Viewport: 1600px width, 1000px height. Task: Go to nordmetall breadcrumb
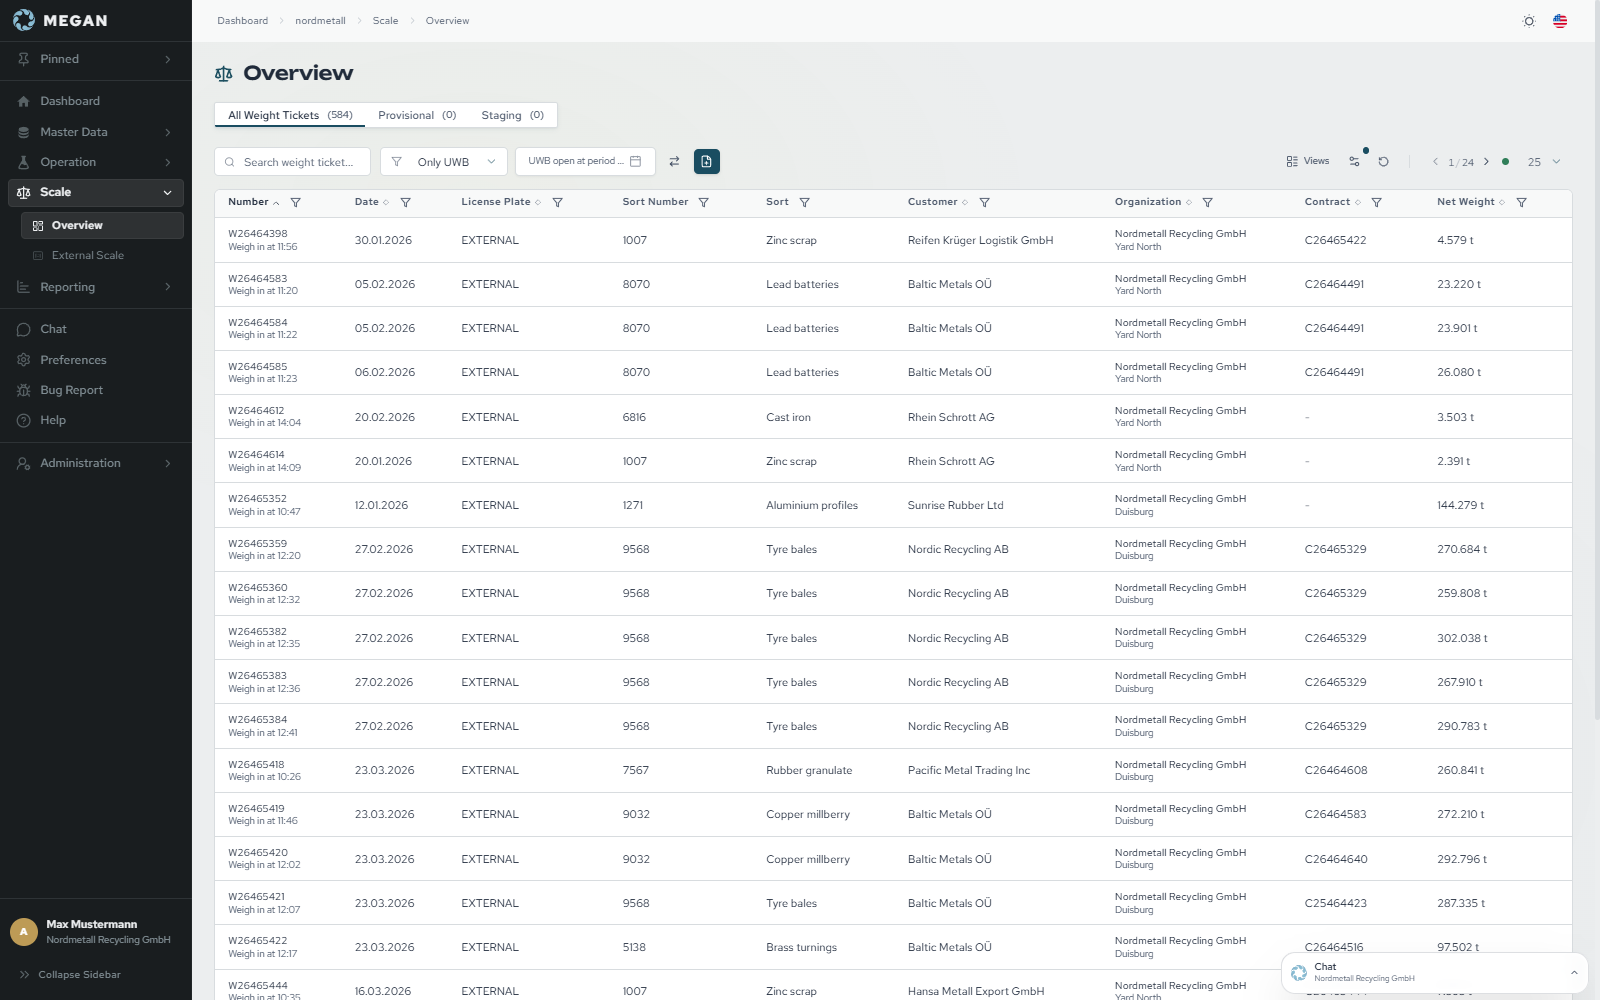coord(320,21)
